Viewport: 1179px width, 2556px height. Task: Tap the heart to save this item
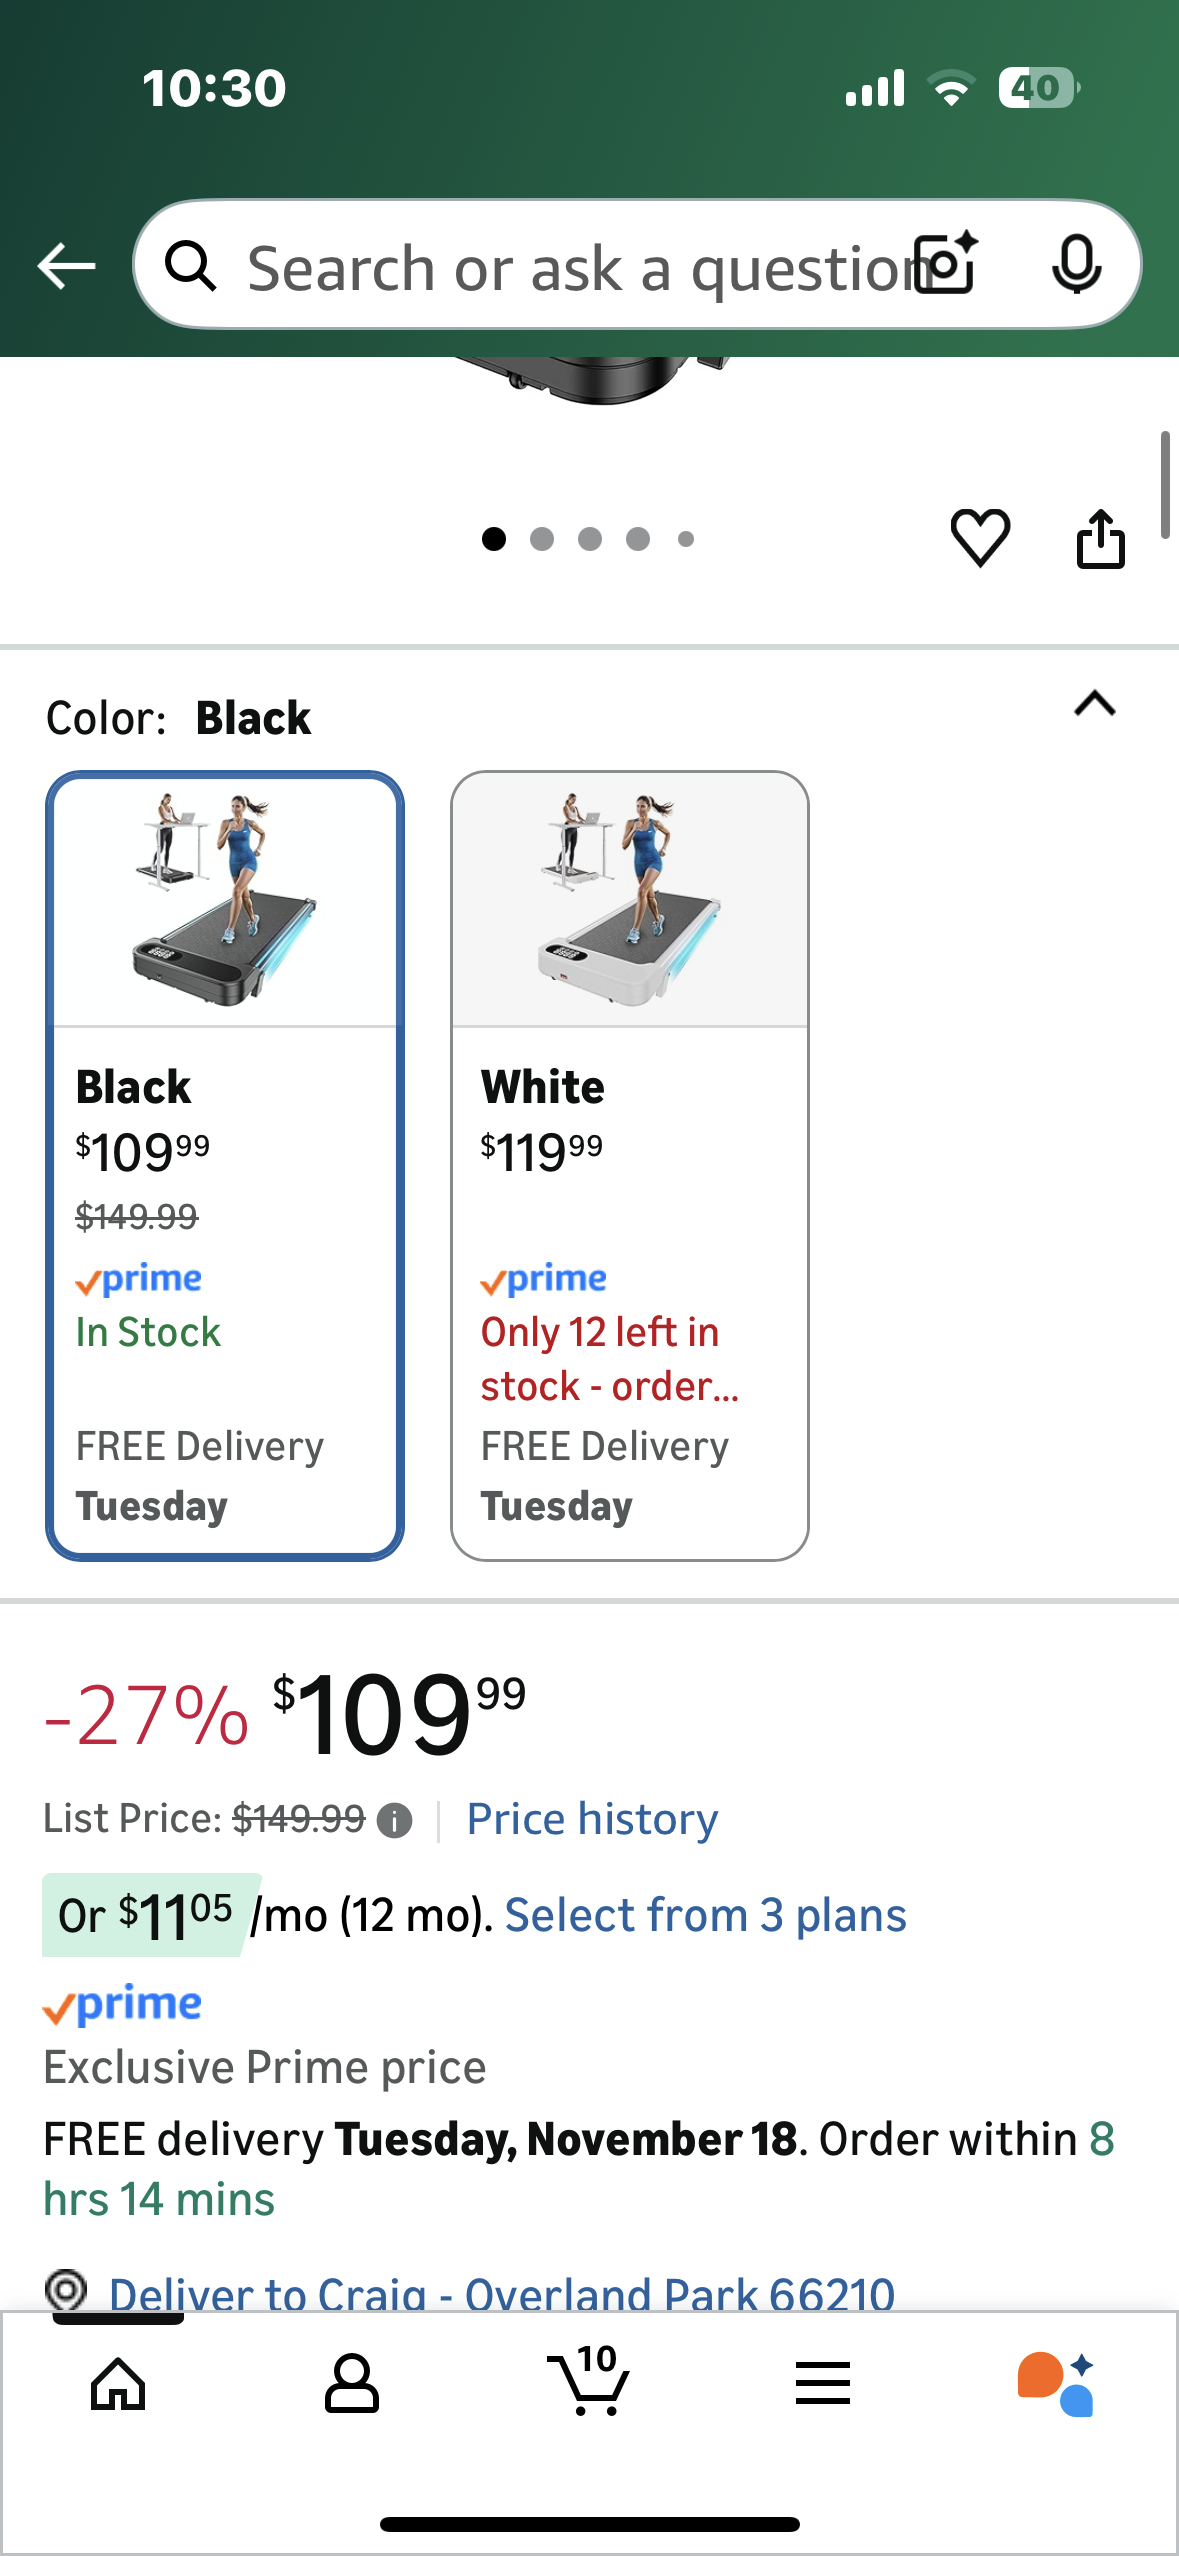point(979,538)
